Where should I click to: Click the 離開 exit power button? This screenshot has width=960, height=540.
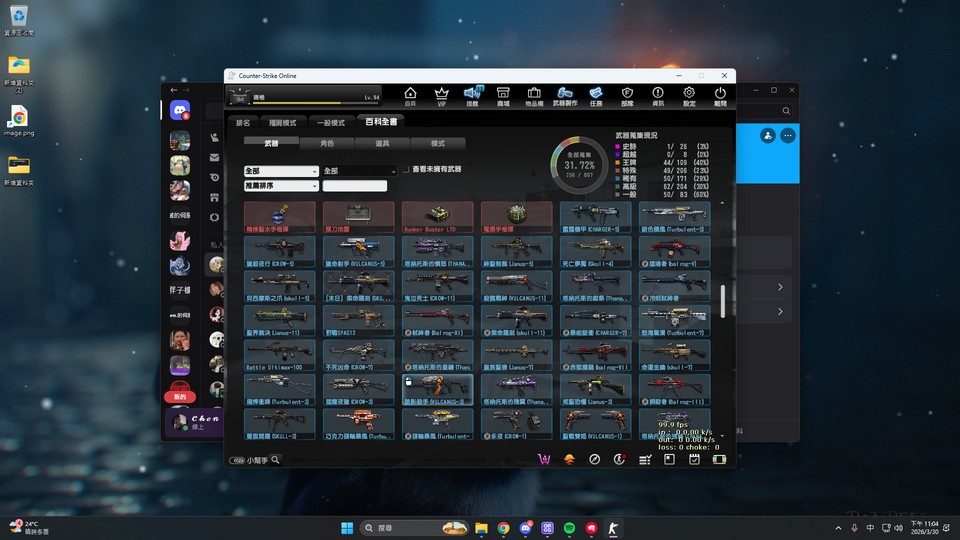point(720,96)
